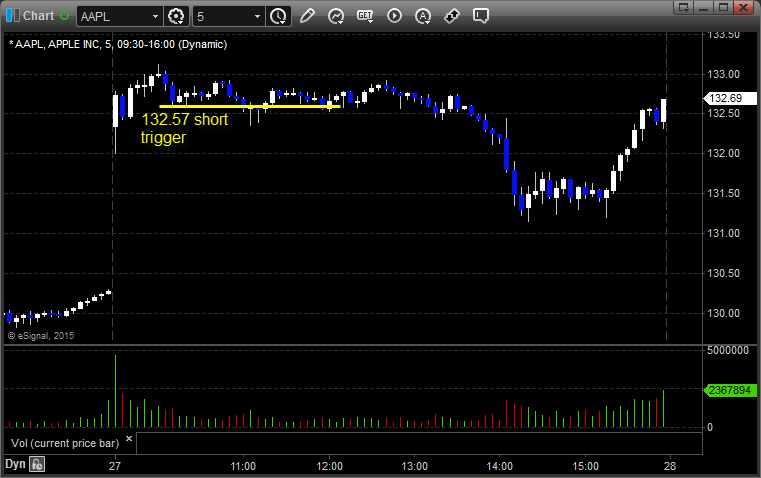761x478 pixels.
Task: Click the trade arrows icon
Action: coord(452,16)
